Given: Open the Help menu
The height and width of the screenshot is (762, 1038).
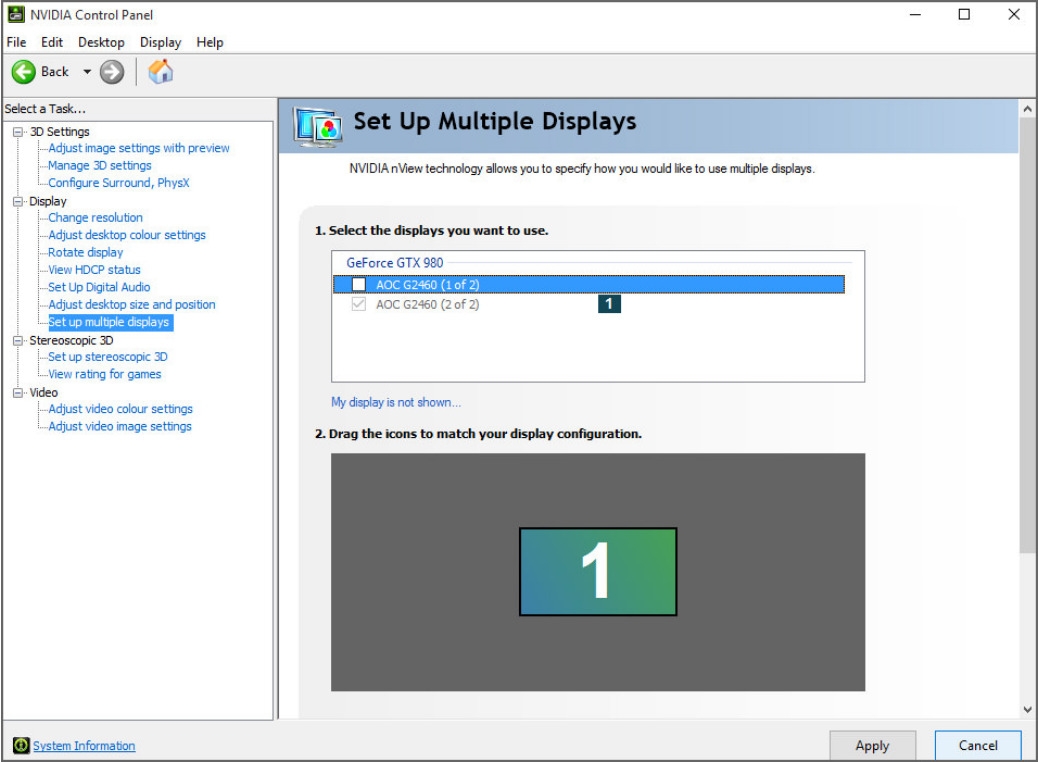Looking at the screenshot, I should coord(210,42).
